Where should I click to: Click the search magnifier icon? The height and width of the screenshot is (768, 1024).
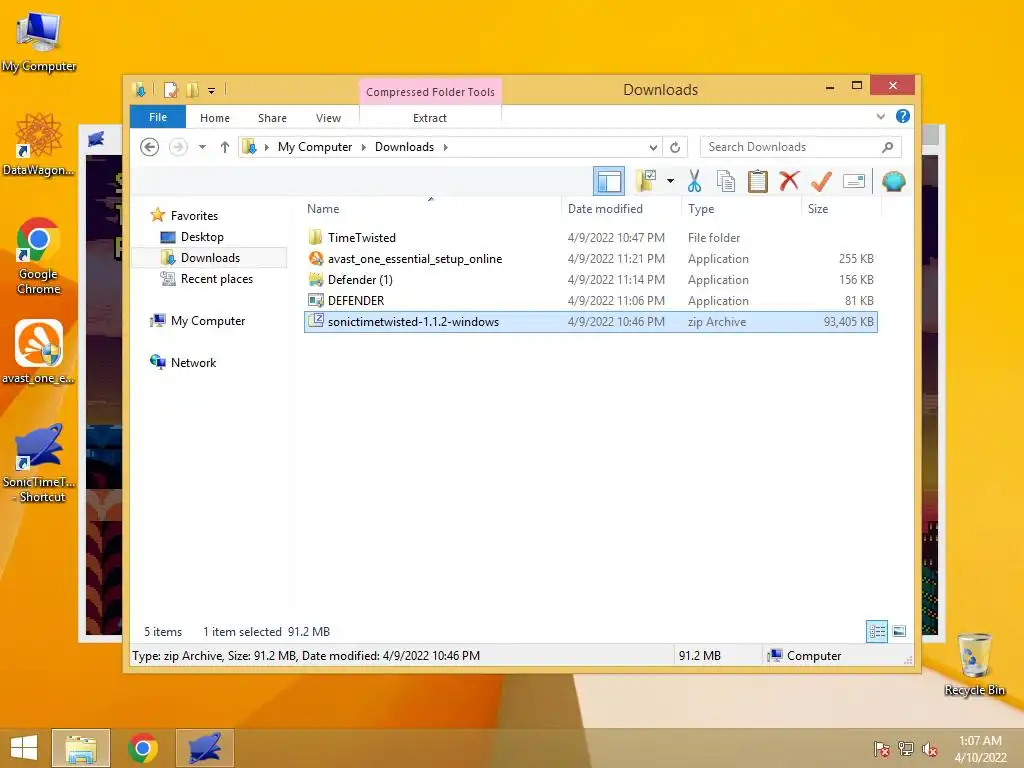[887, 147]
